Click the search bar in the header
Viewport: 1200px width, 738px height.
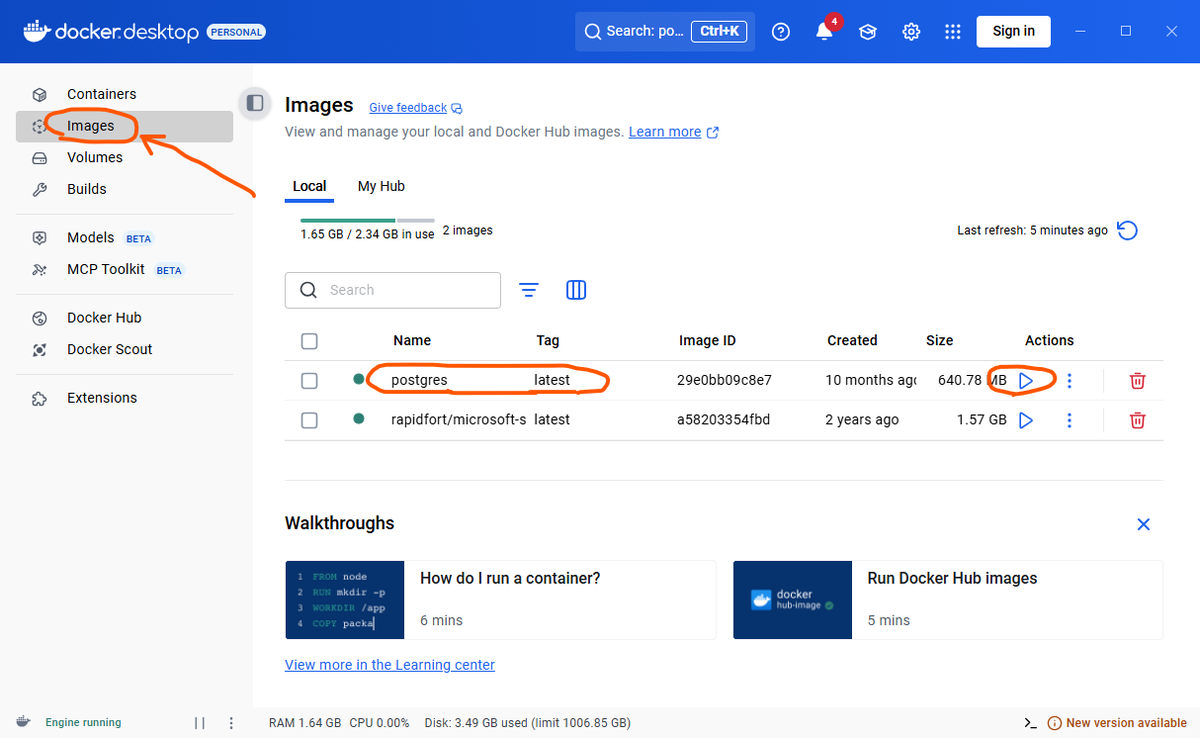[x=665, y=31]
